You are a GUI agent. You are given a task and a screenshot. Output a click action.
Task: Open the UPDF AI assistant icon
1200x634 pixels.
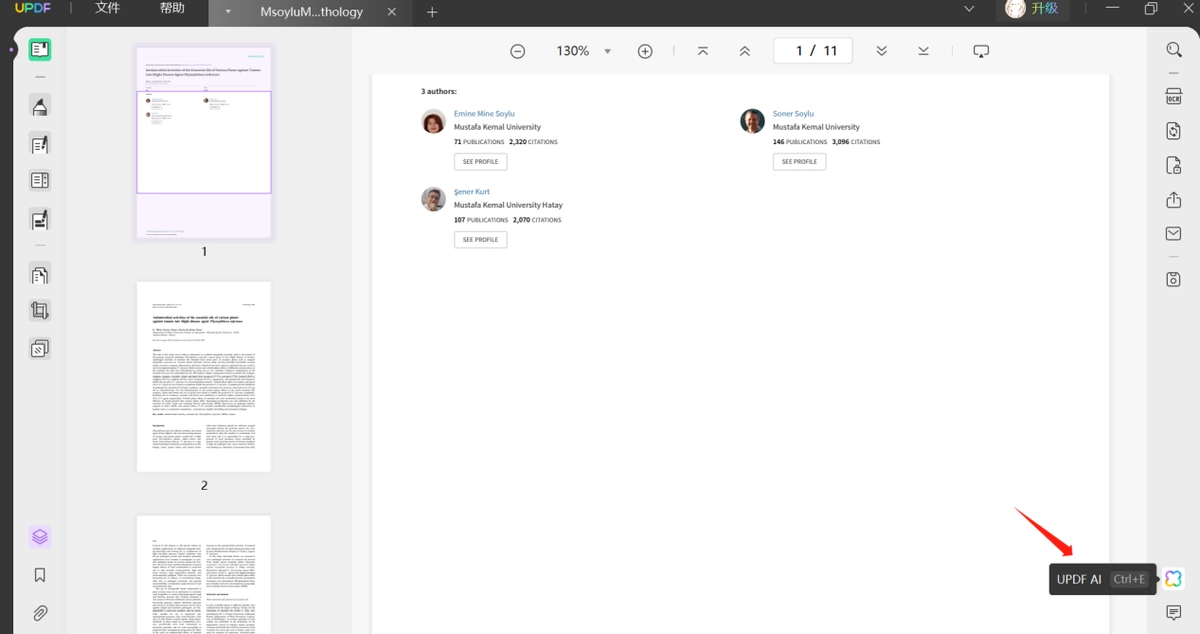tap(1173, 579)
